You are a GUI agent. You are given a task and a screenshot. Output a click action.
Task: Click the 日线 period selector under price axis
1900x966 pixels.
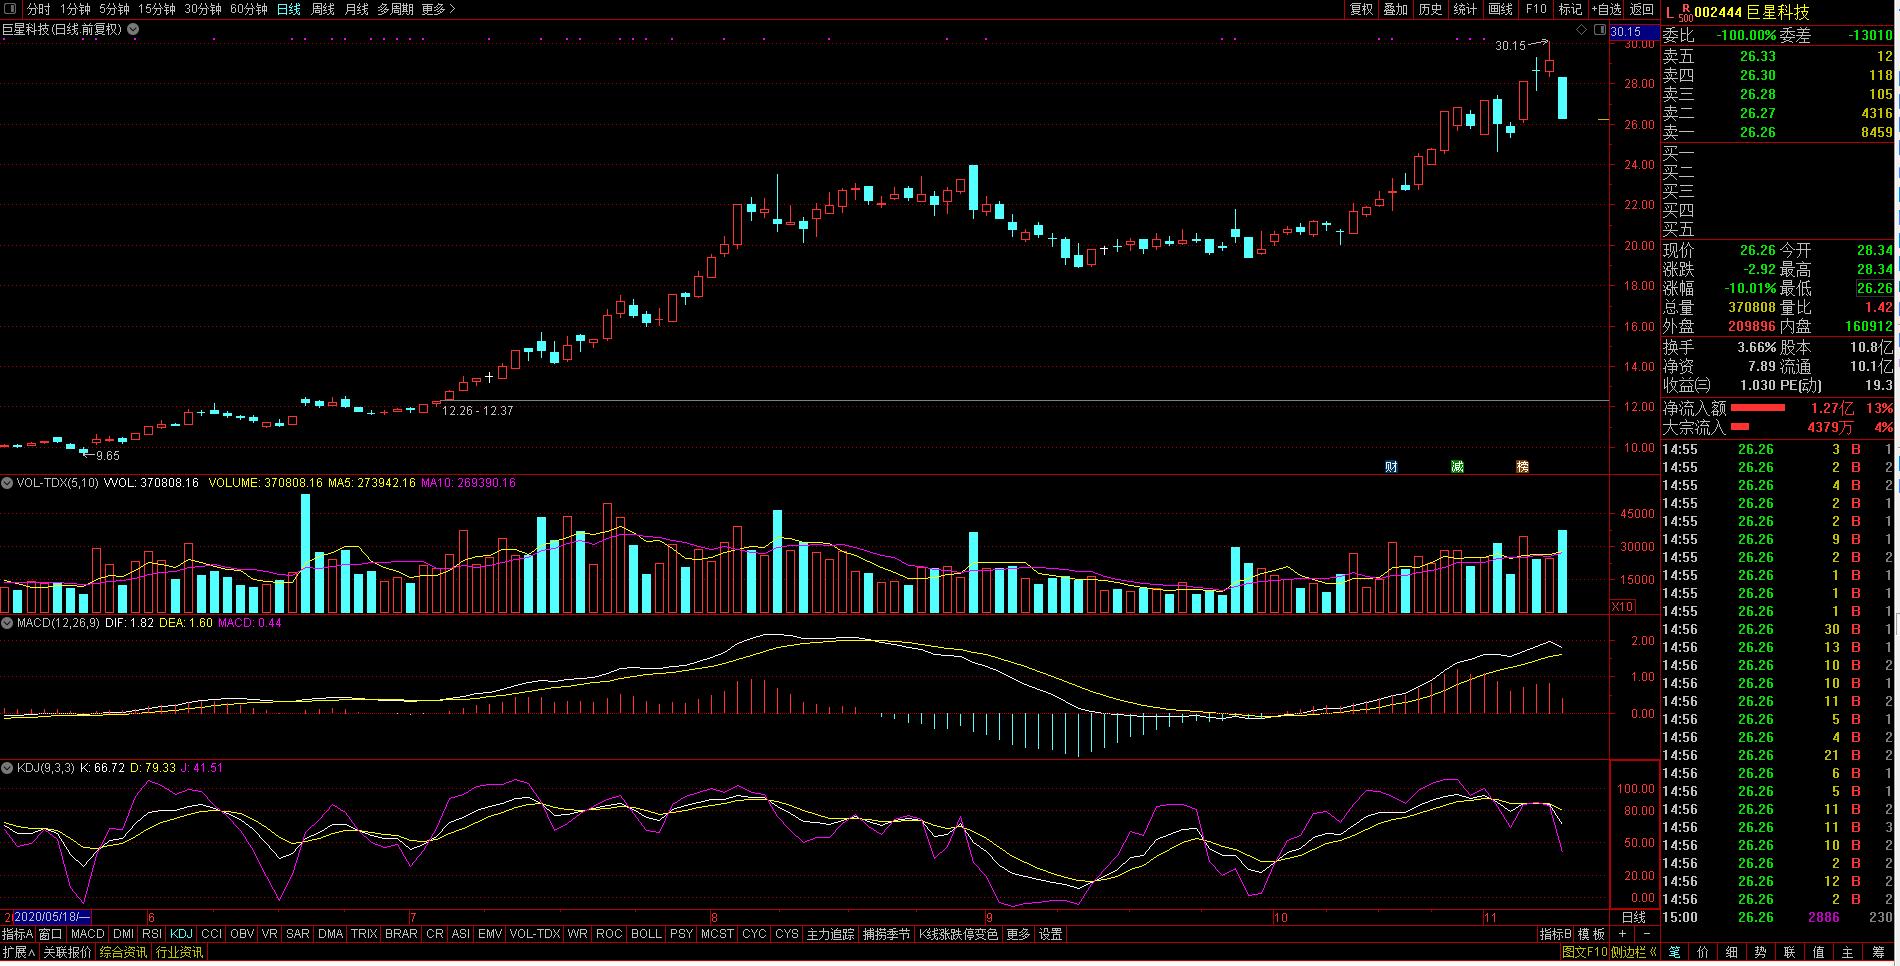coord(1633,917)
